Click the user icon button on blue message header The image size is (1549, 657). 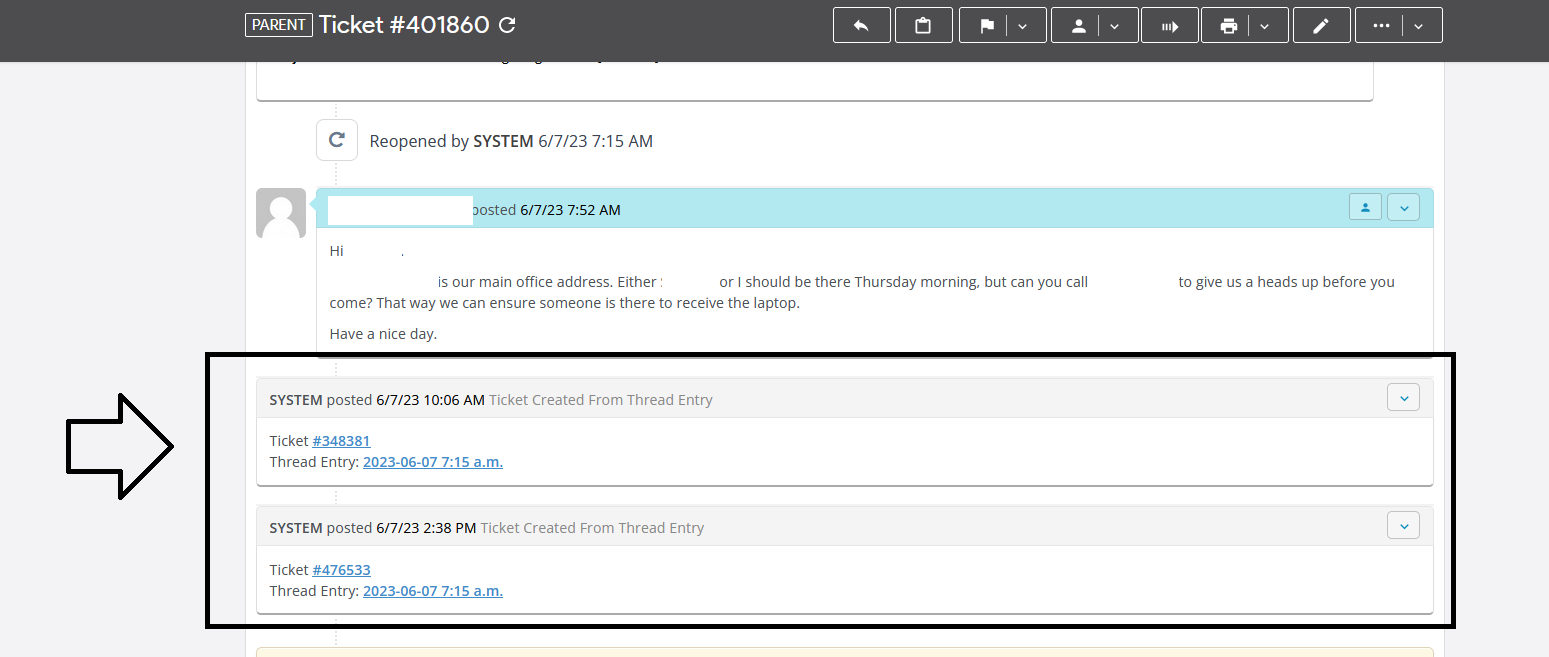(1365, 207)
